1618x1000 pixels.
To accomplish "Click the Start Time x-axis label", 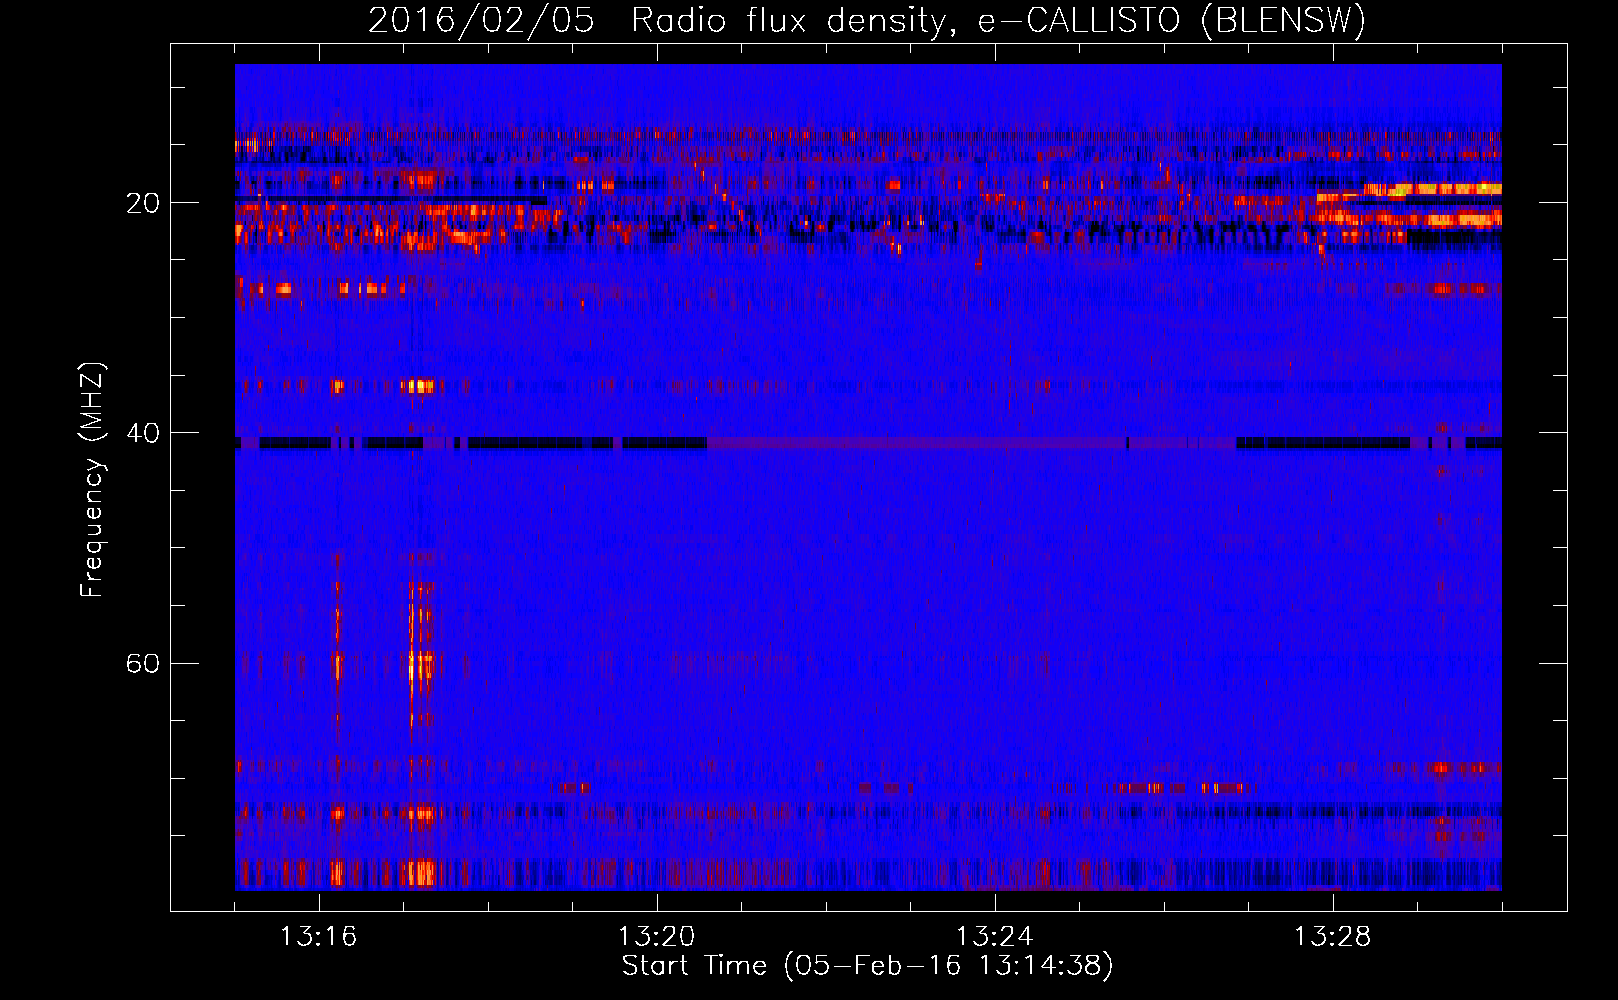I will 867,966.
